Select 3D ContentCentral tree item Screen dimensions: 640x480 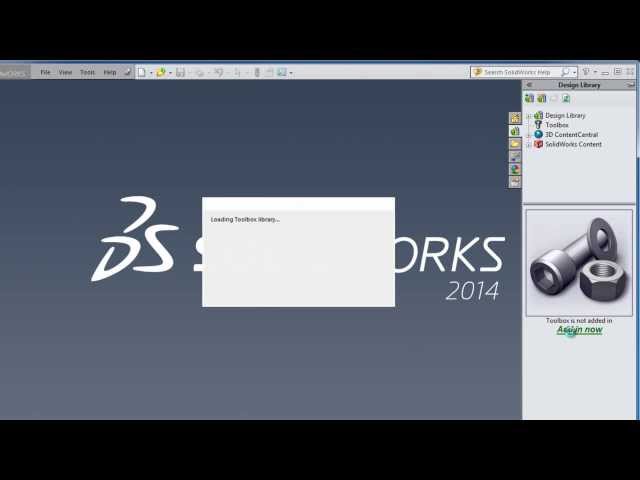pos(571,134)
